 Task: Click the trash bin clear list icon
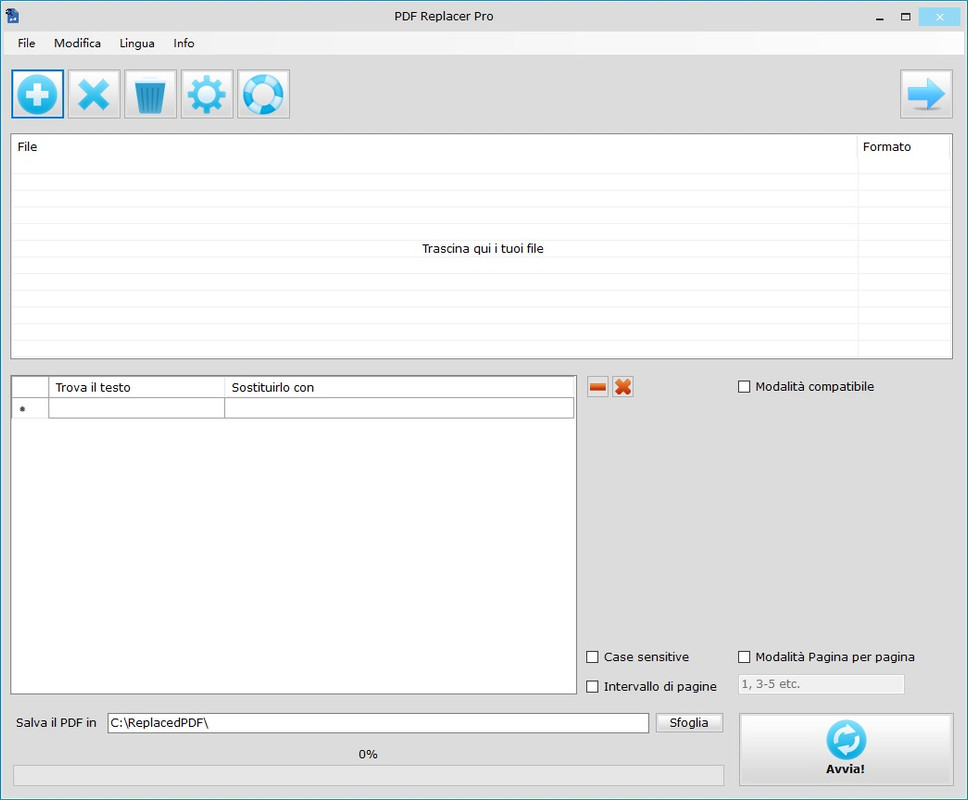tap(150, 94)
